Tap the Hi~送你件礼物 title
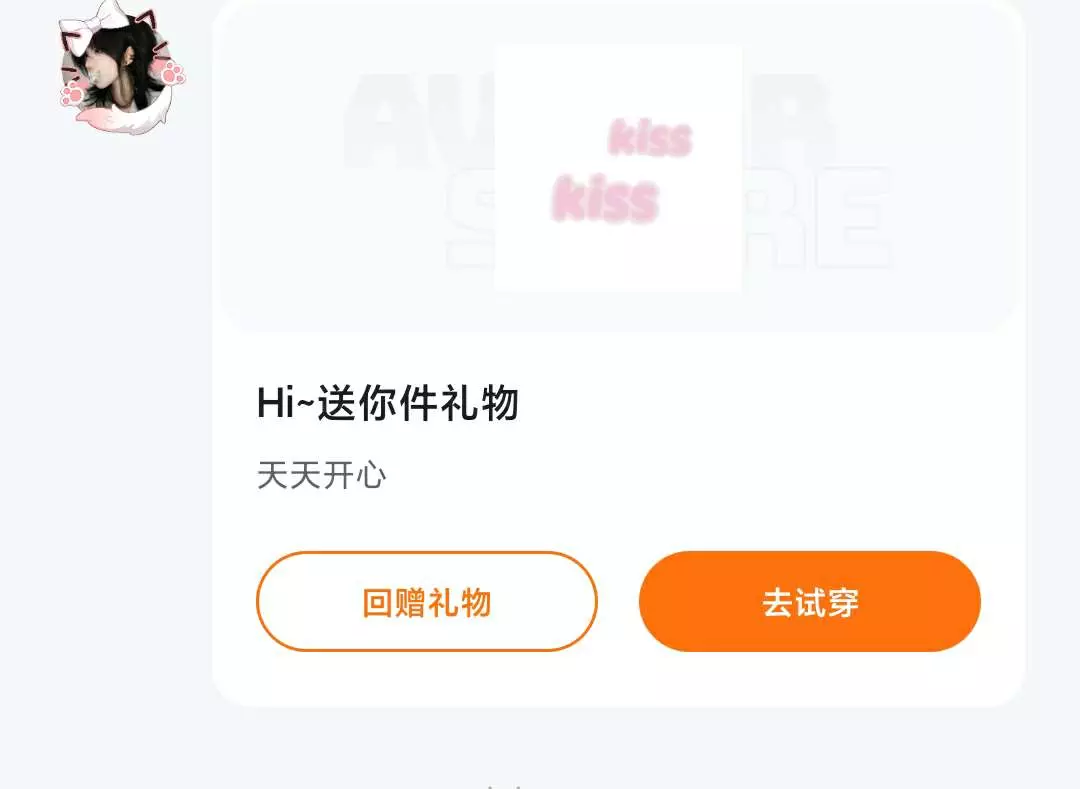The width and height of the screenshot is (1080, 789). tap(387, 403)
